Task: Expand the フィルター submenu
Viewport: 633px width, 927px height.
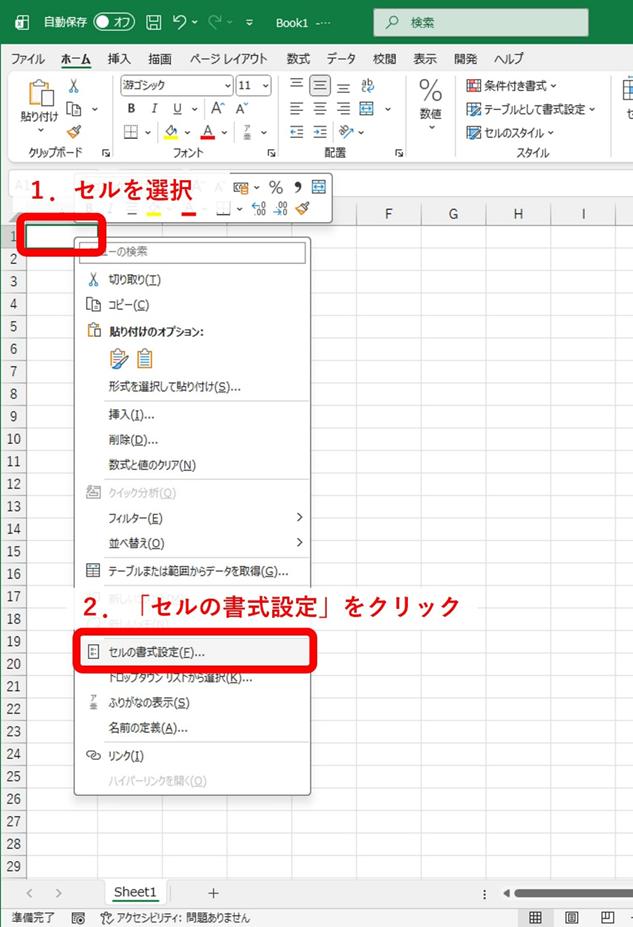Action: 135,518
